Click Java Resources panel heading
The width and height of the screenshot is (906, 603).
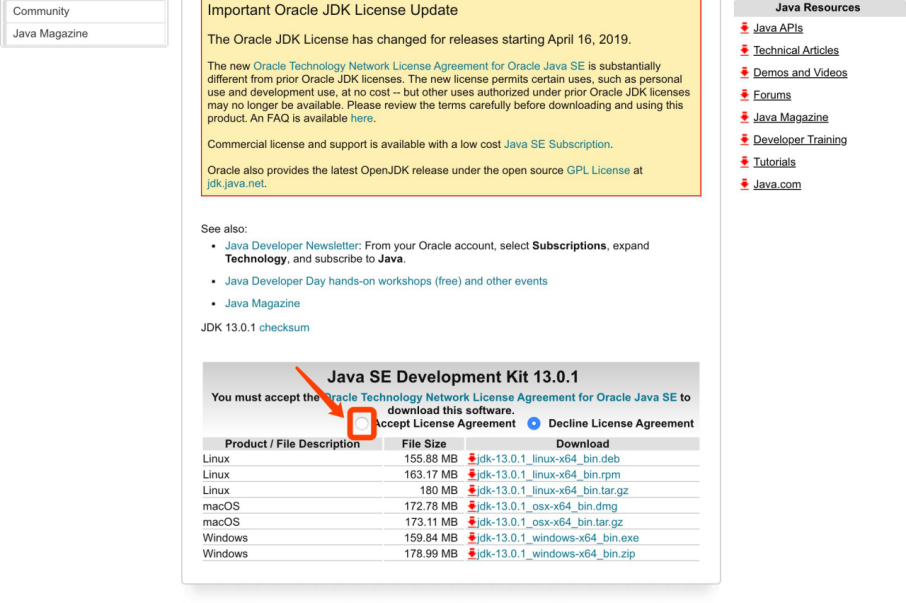[x=817, y=8]
